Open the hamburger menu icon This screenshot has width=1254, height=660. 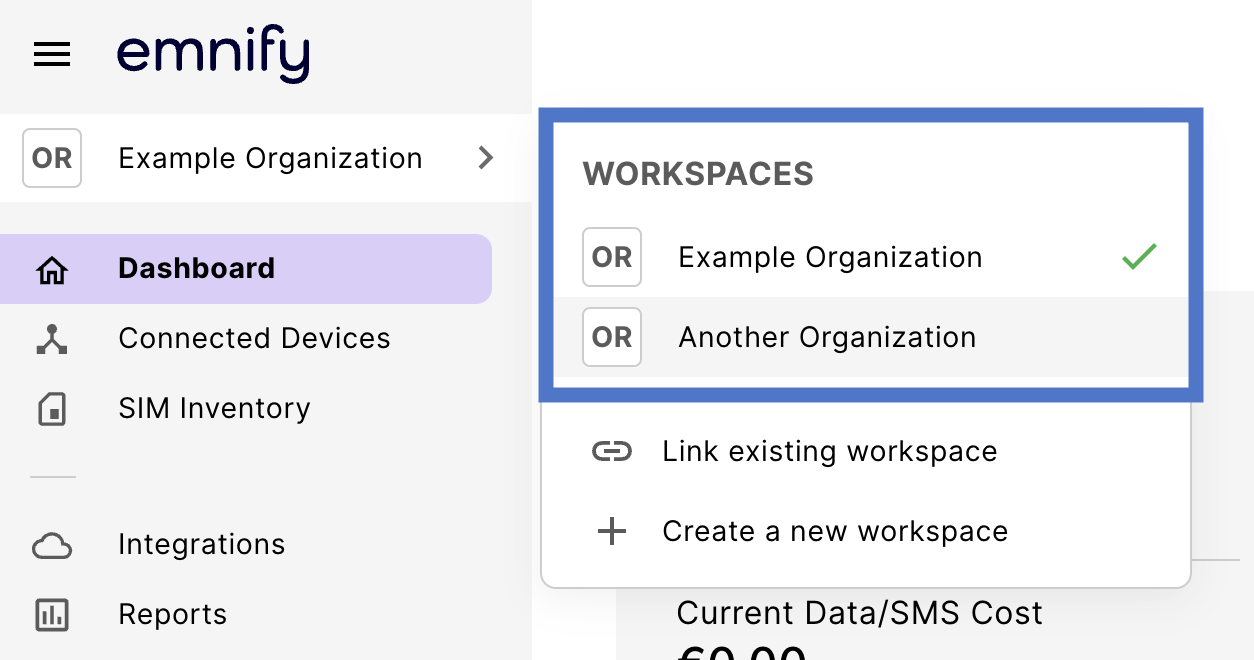(52, 54)
